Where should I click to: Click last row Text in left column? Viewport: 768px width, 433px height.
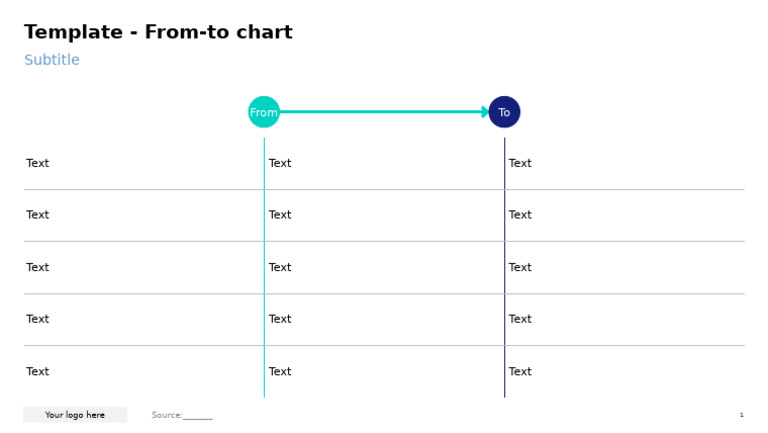[38, 371]
